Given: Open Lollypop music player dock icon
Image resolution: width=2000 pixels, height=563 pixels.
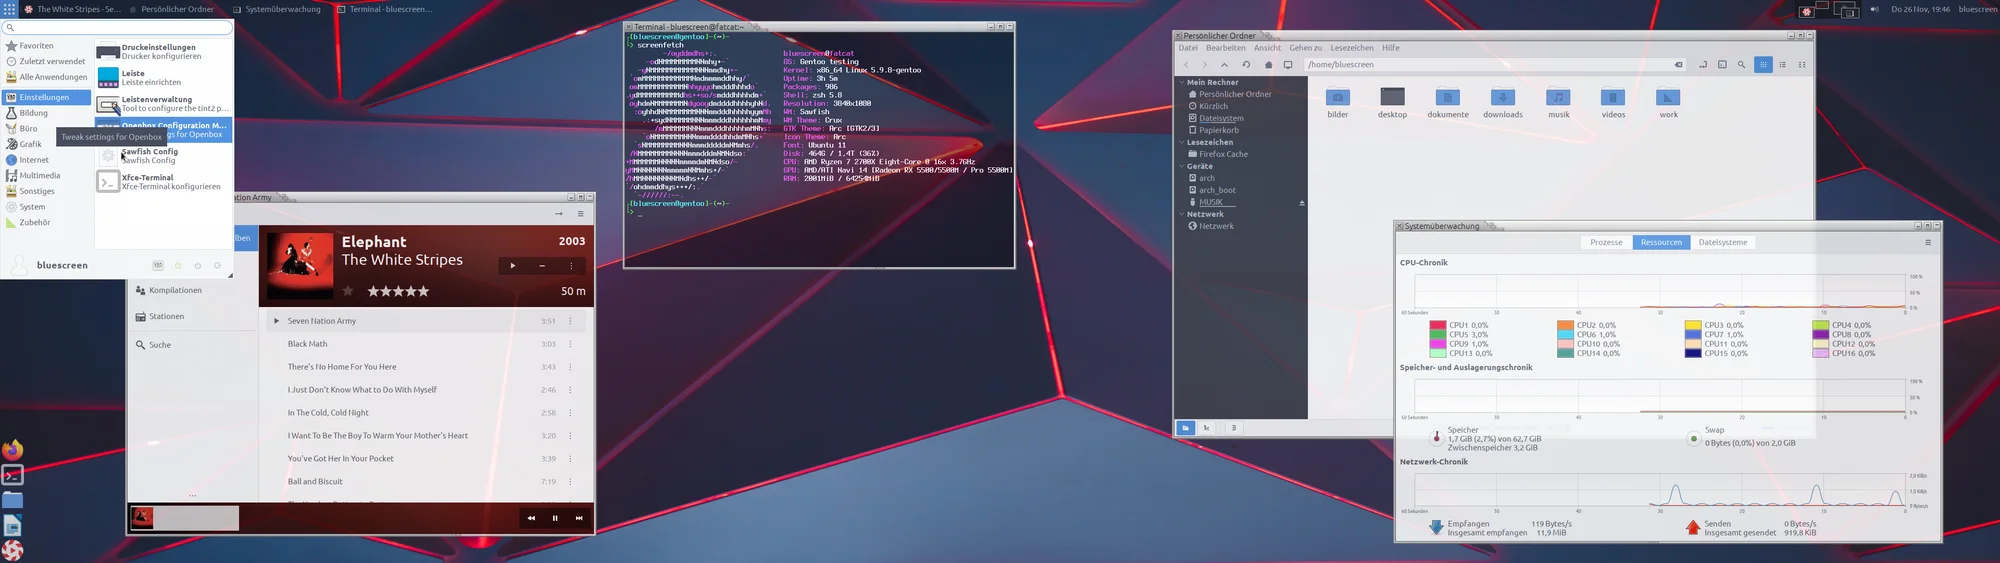Looking at the screenshot, I should click(12, 550).
